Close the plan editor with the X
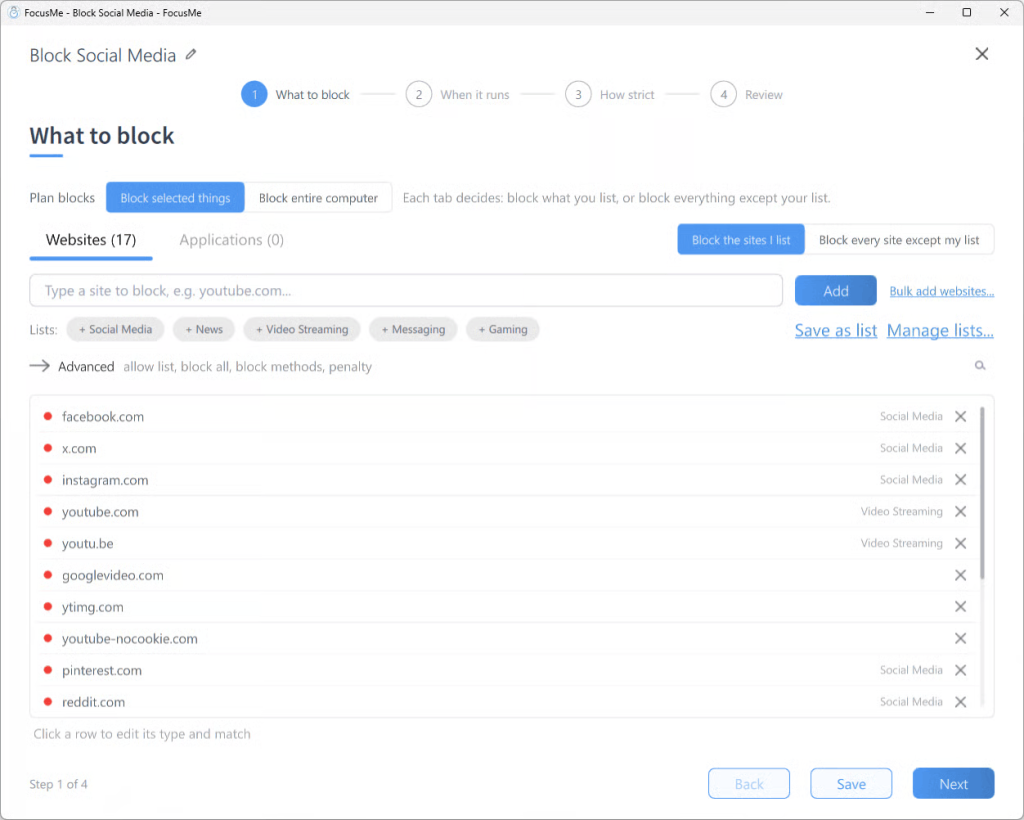This screenshot has width=1024, height=820. [982, 54]
